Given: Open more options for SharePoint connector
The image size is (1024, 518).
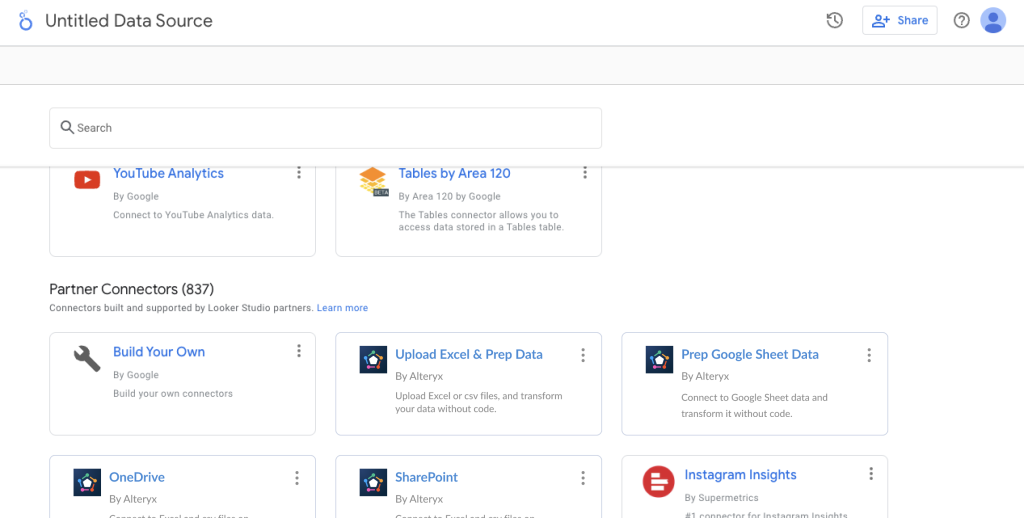Looking at the screenshot, I should click(583, 478).
